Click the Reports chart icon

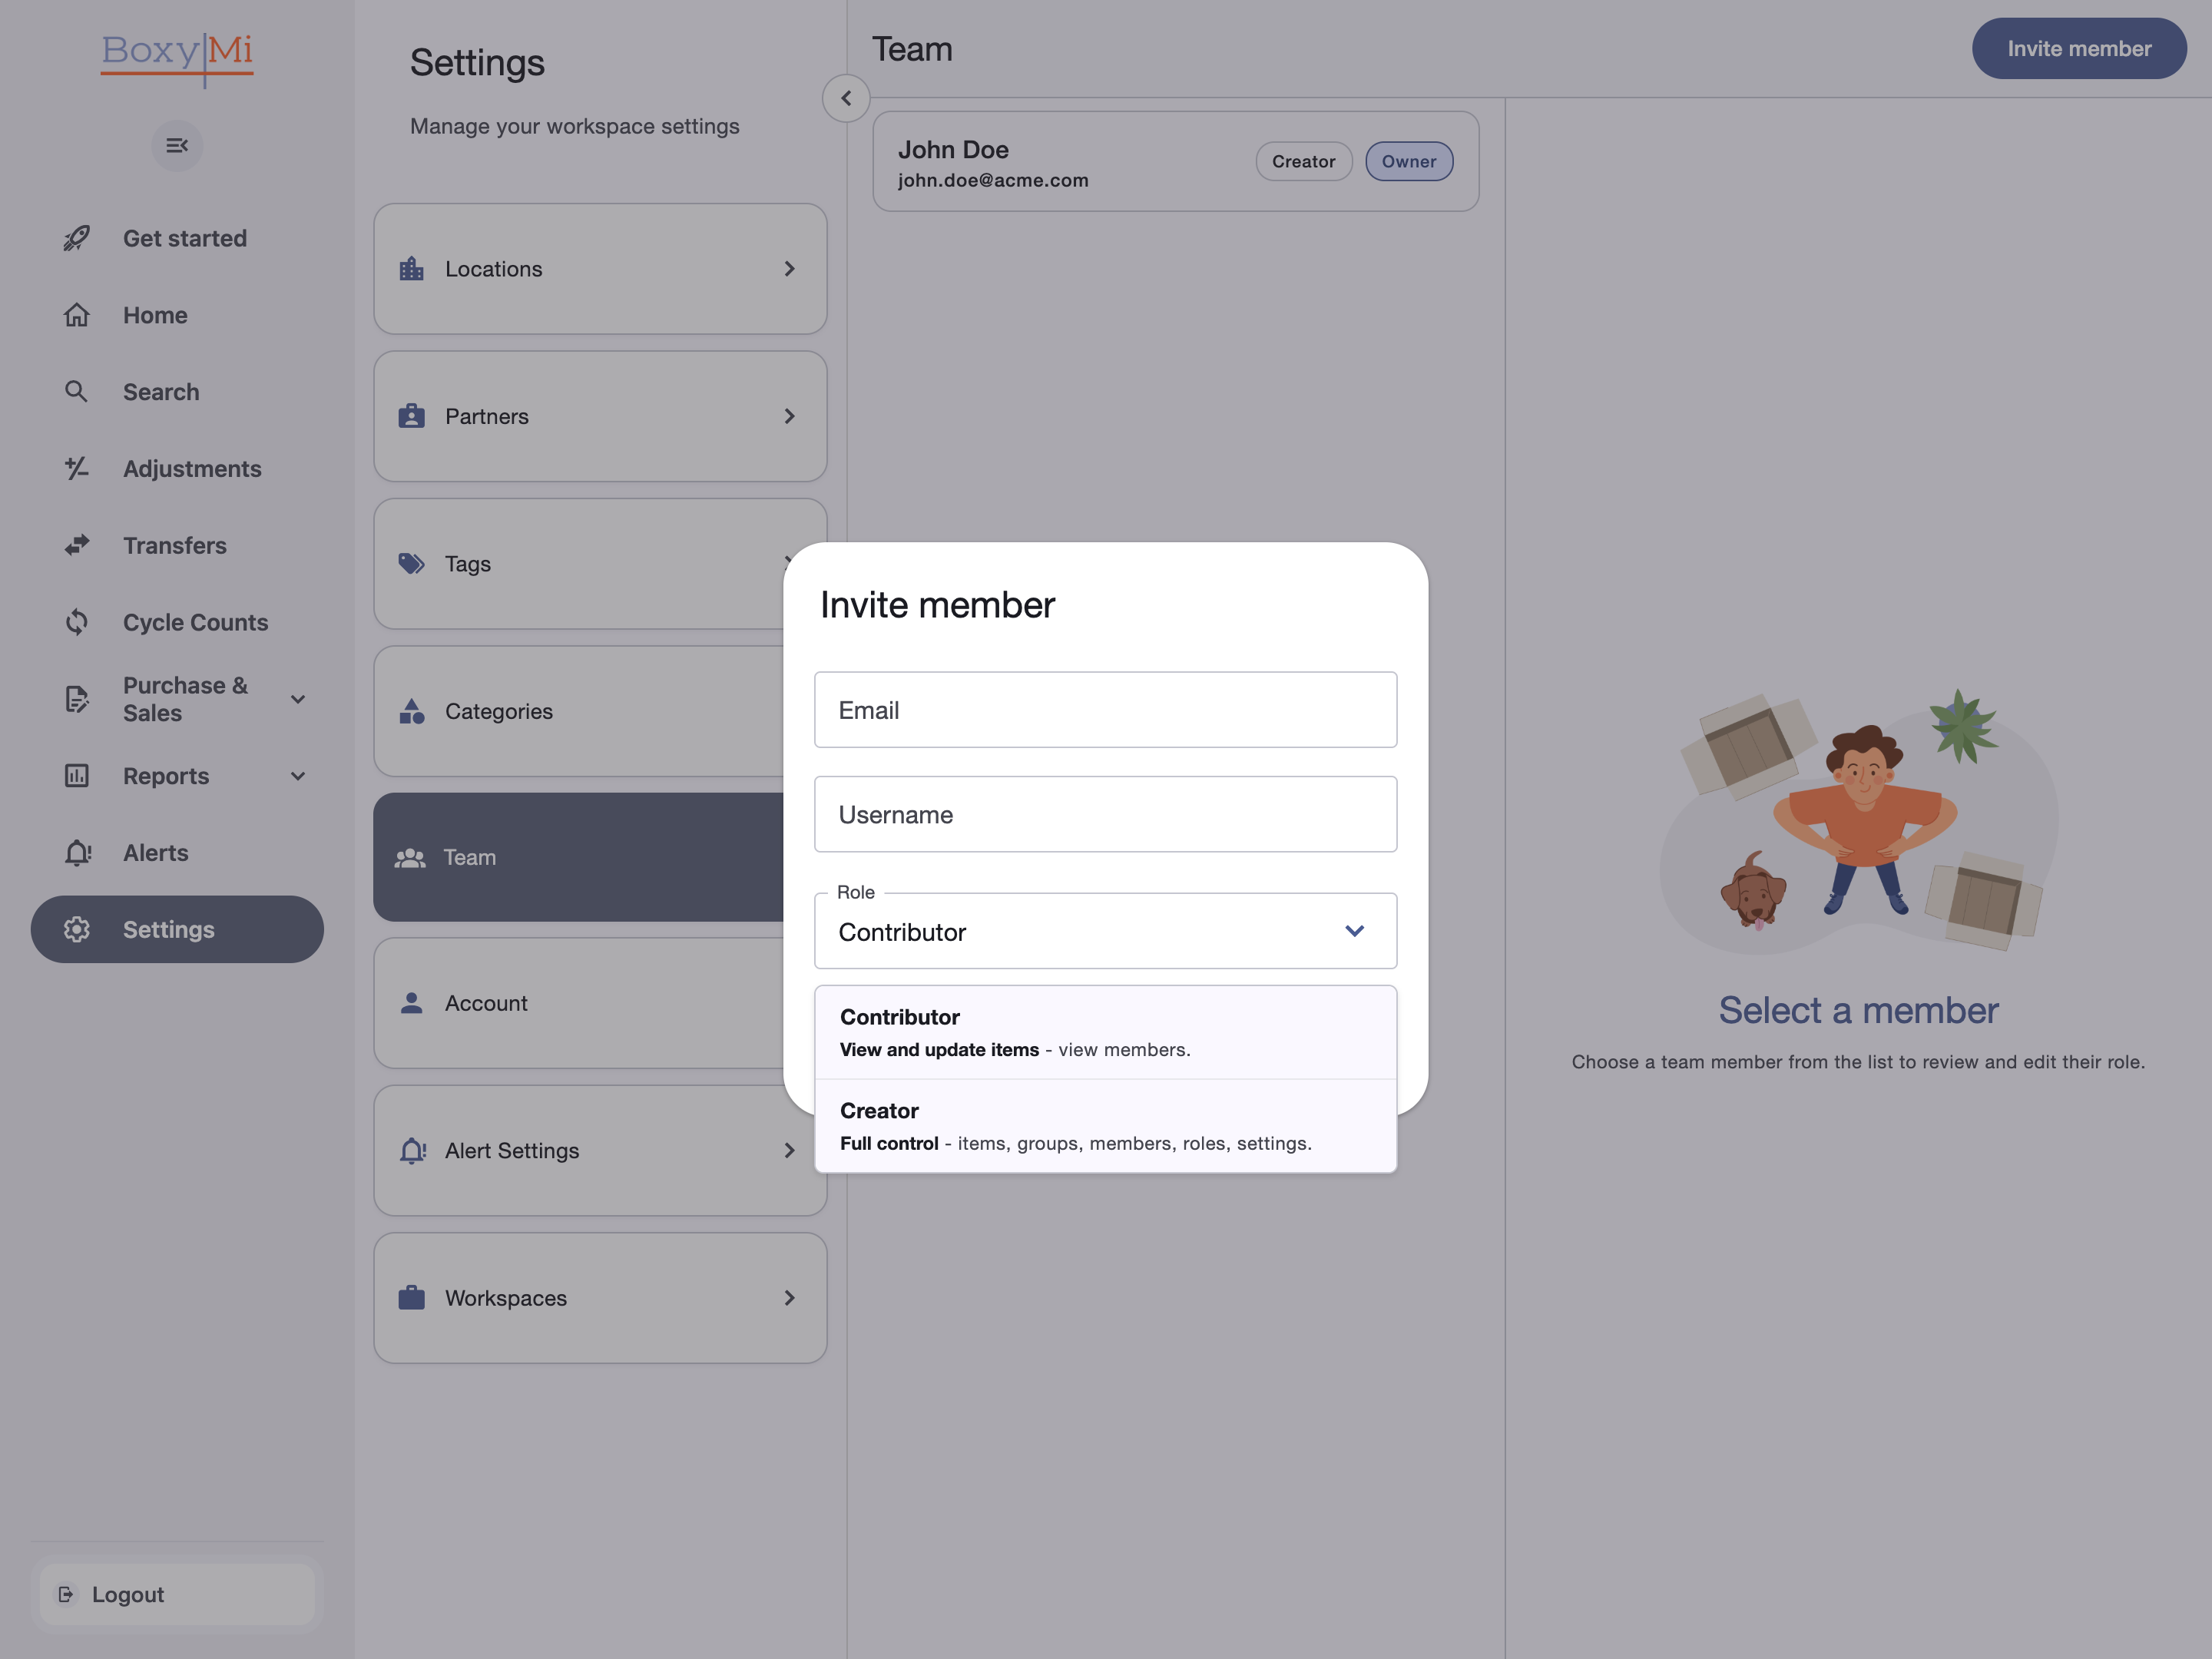click(77, 776)
